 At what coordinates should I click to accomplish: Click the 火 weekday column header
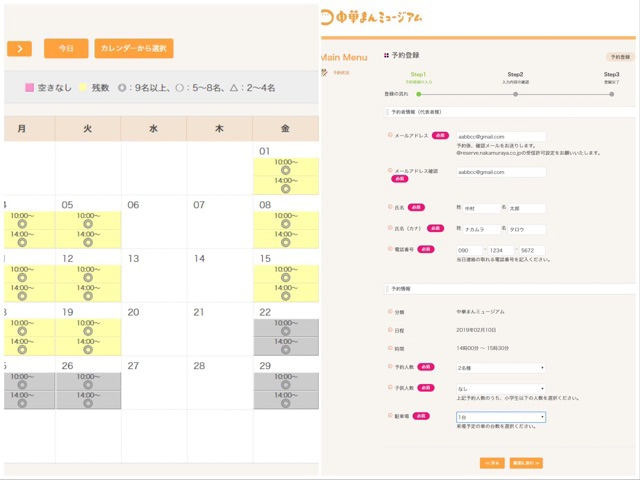pyautogui.click(x=88, y=129)
